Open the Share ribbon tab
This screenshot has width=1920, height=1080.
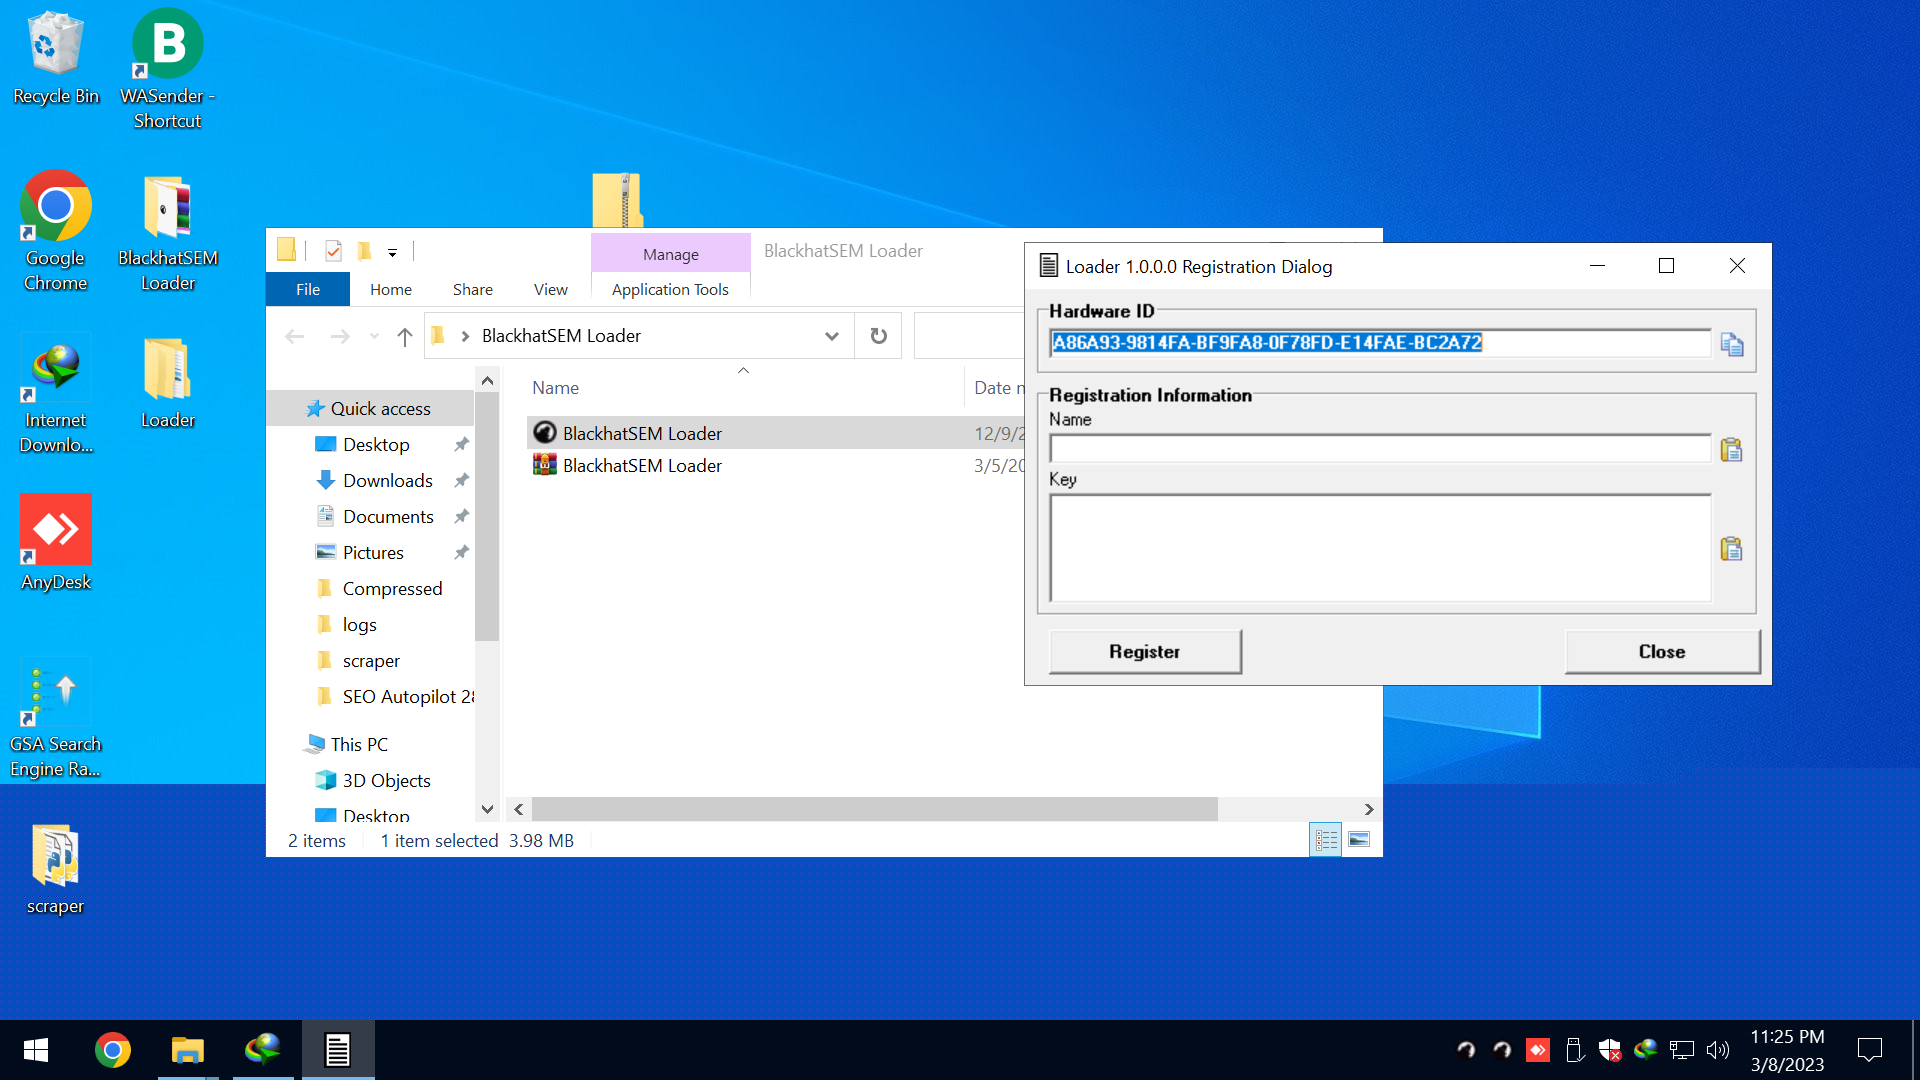(x=472, y=289)
